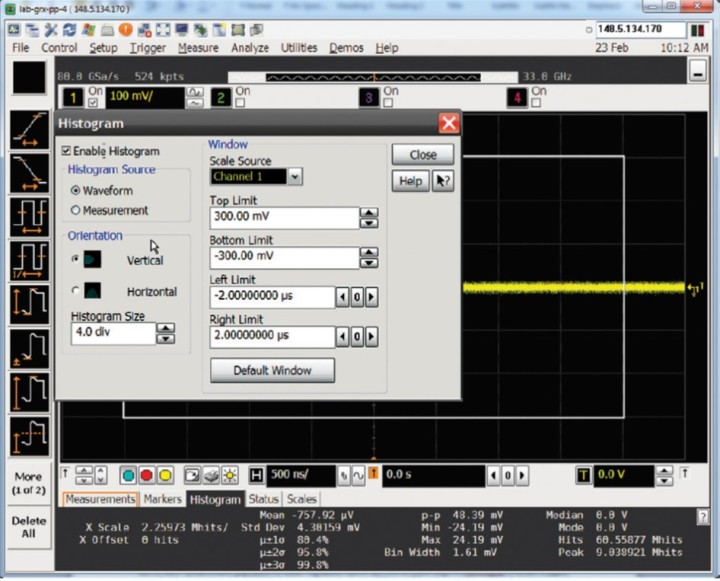Open the Analyze menu
720x581 pixels.
(250, 48)
